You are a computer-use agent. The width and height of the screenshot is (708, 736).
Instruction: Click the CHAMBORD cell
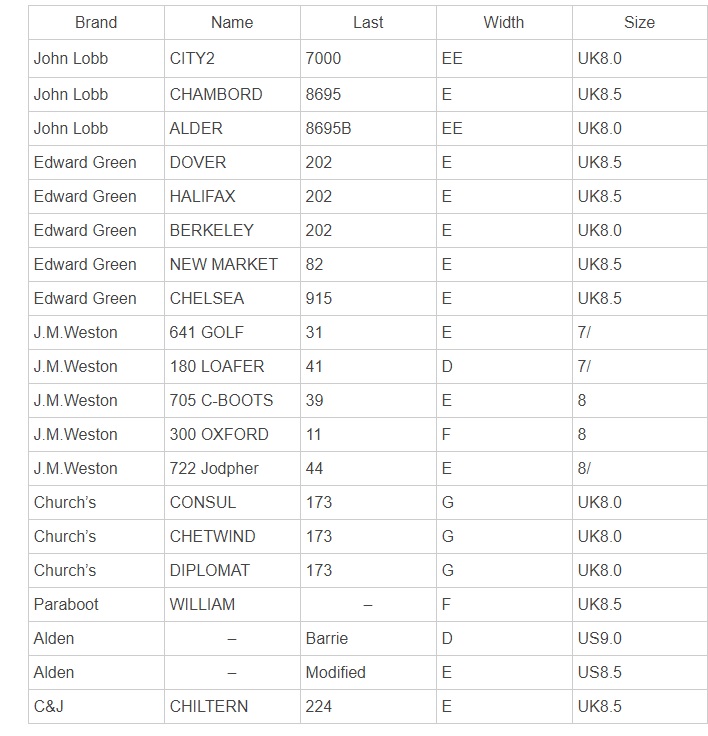[x=216, y=94]
